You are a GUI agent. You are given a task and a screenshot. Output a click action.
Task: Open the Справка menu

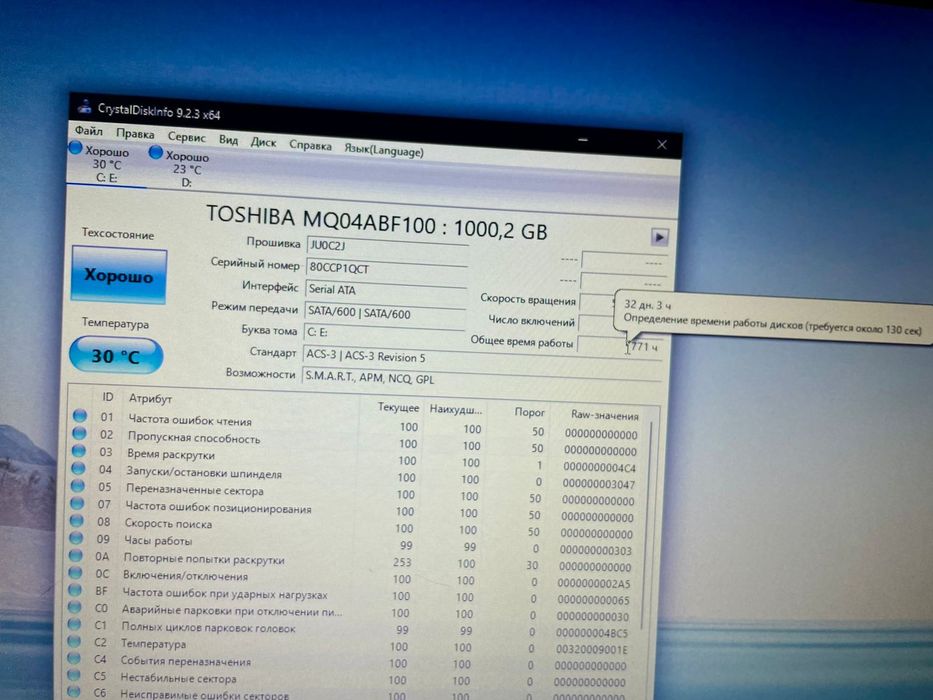310,145
